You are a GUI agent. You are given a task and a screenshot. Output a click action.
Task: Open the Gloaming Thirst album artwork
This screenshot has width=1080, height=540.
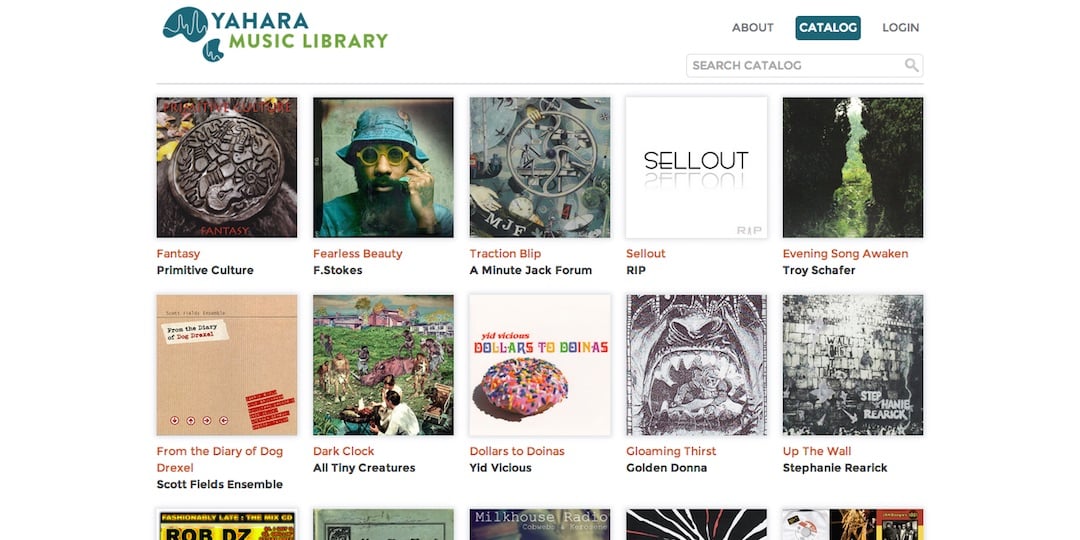pyautogui.click(x=696, y=365)
